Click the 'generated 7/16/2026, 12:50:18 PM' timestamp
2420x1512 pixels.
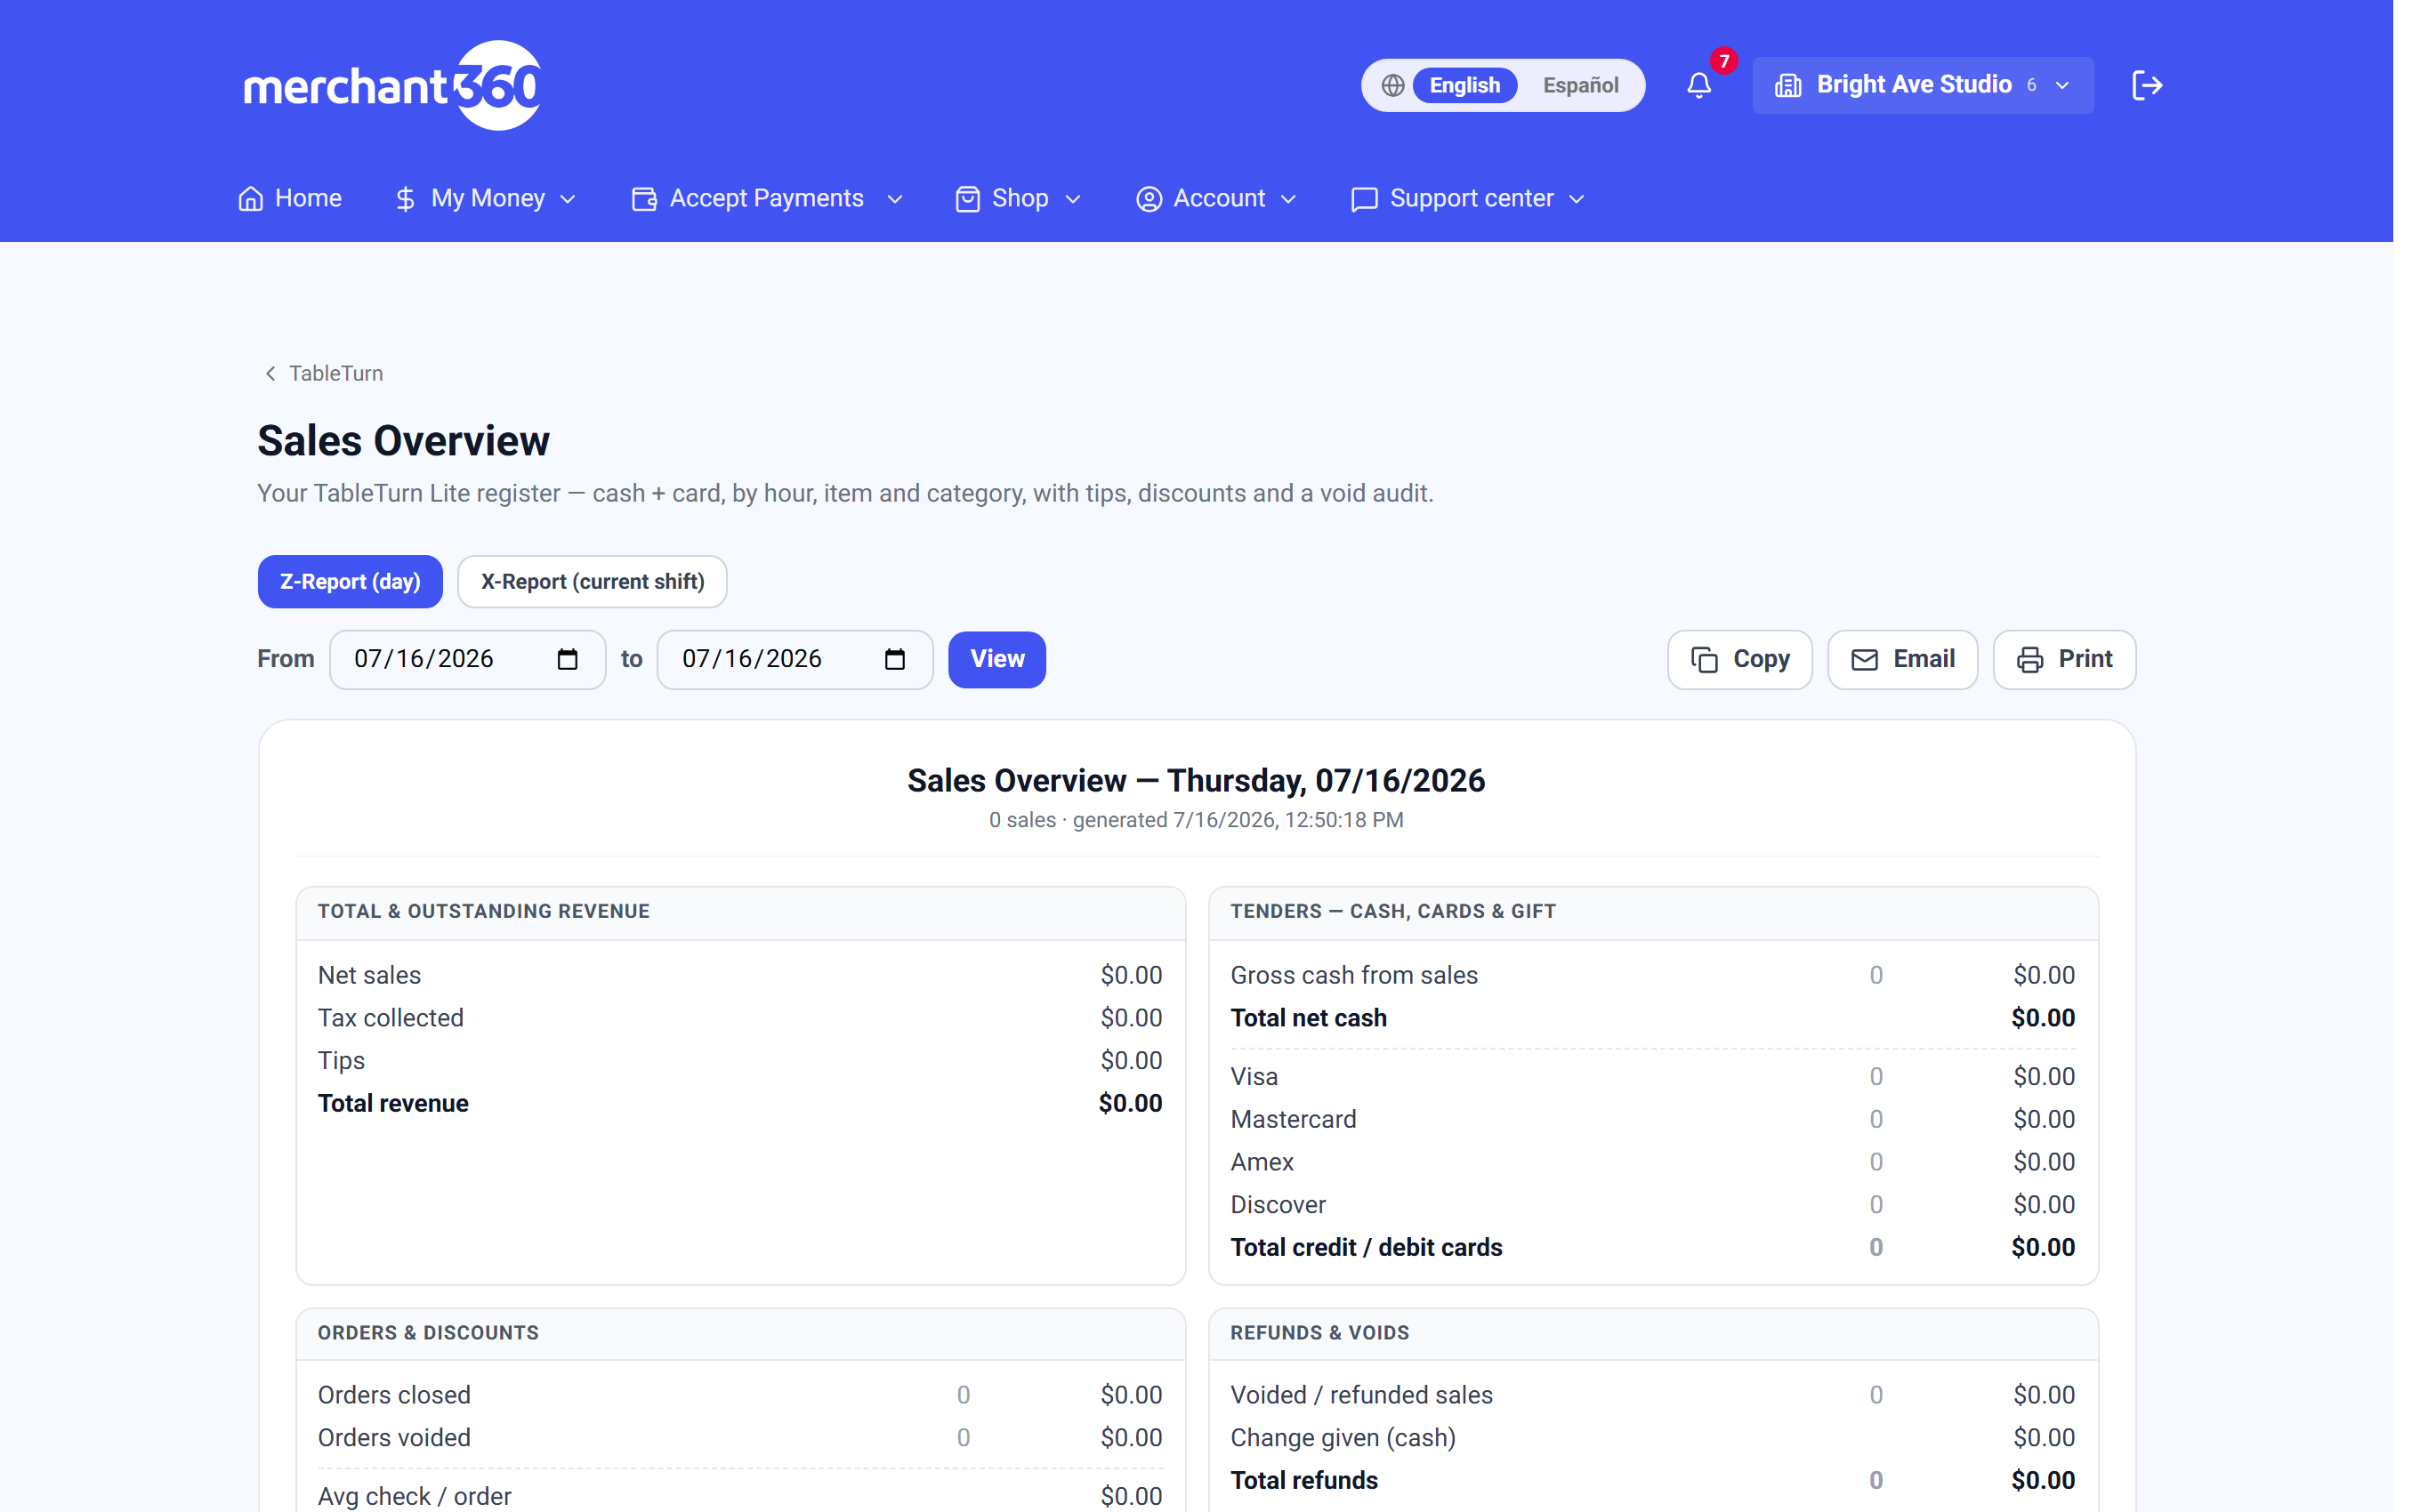1238,820
